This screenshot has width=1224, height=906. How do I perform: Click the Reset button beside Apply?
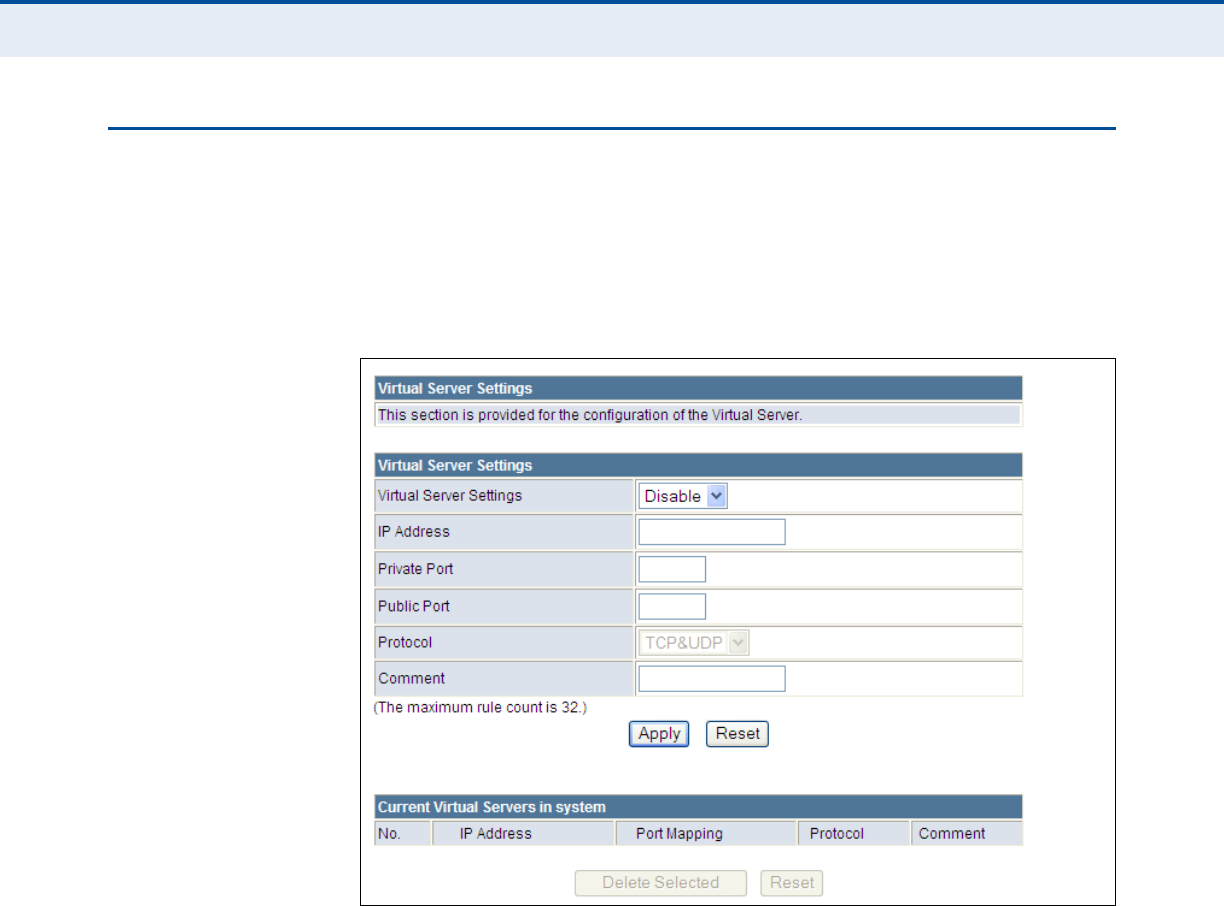pyautogui.click(x=738, y=734)
